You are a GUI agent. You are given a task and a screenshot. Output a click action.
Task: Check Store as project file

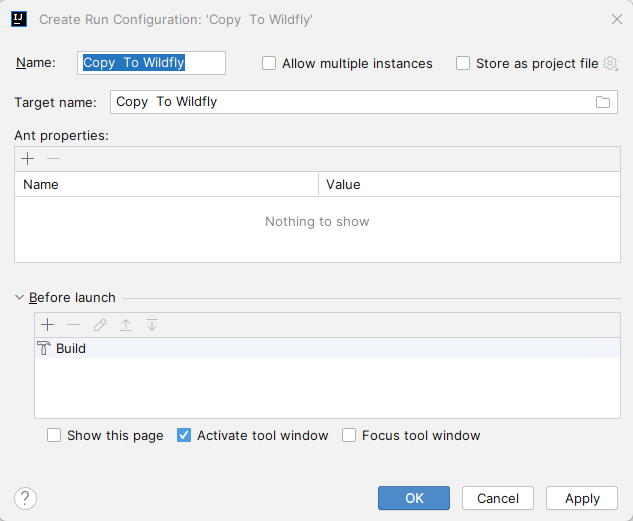pos(463,63)
